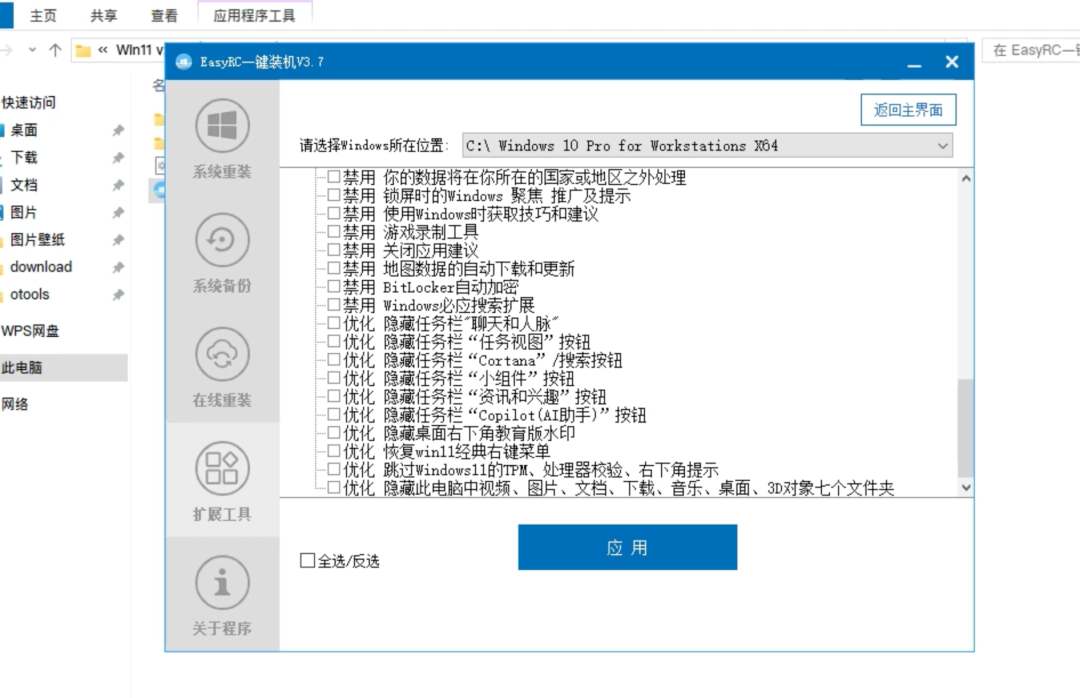Click the EasyRC app logo in title bar

click(x=184, y=62)
